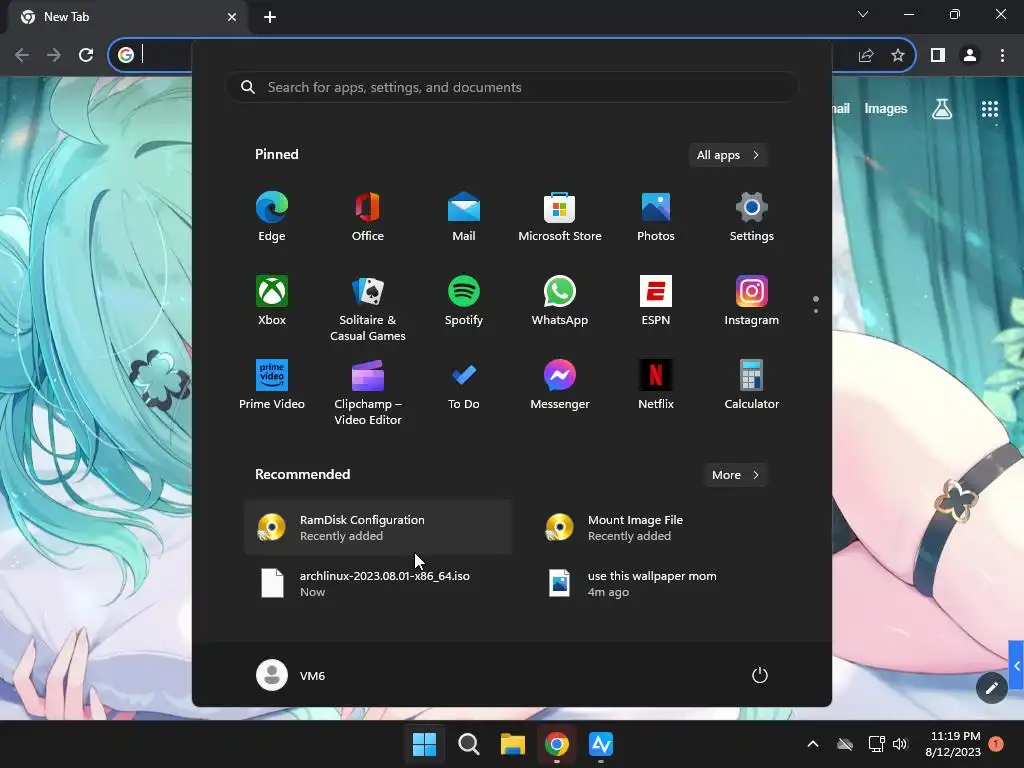The height and width of the screenshot is (768, 1024).
Task: Go to next pinned apps page dot
Action: [x=816, y=311]
